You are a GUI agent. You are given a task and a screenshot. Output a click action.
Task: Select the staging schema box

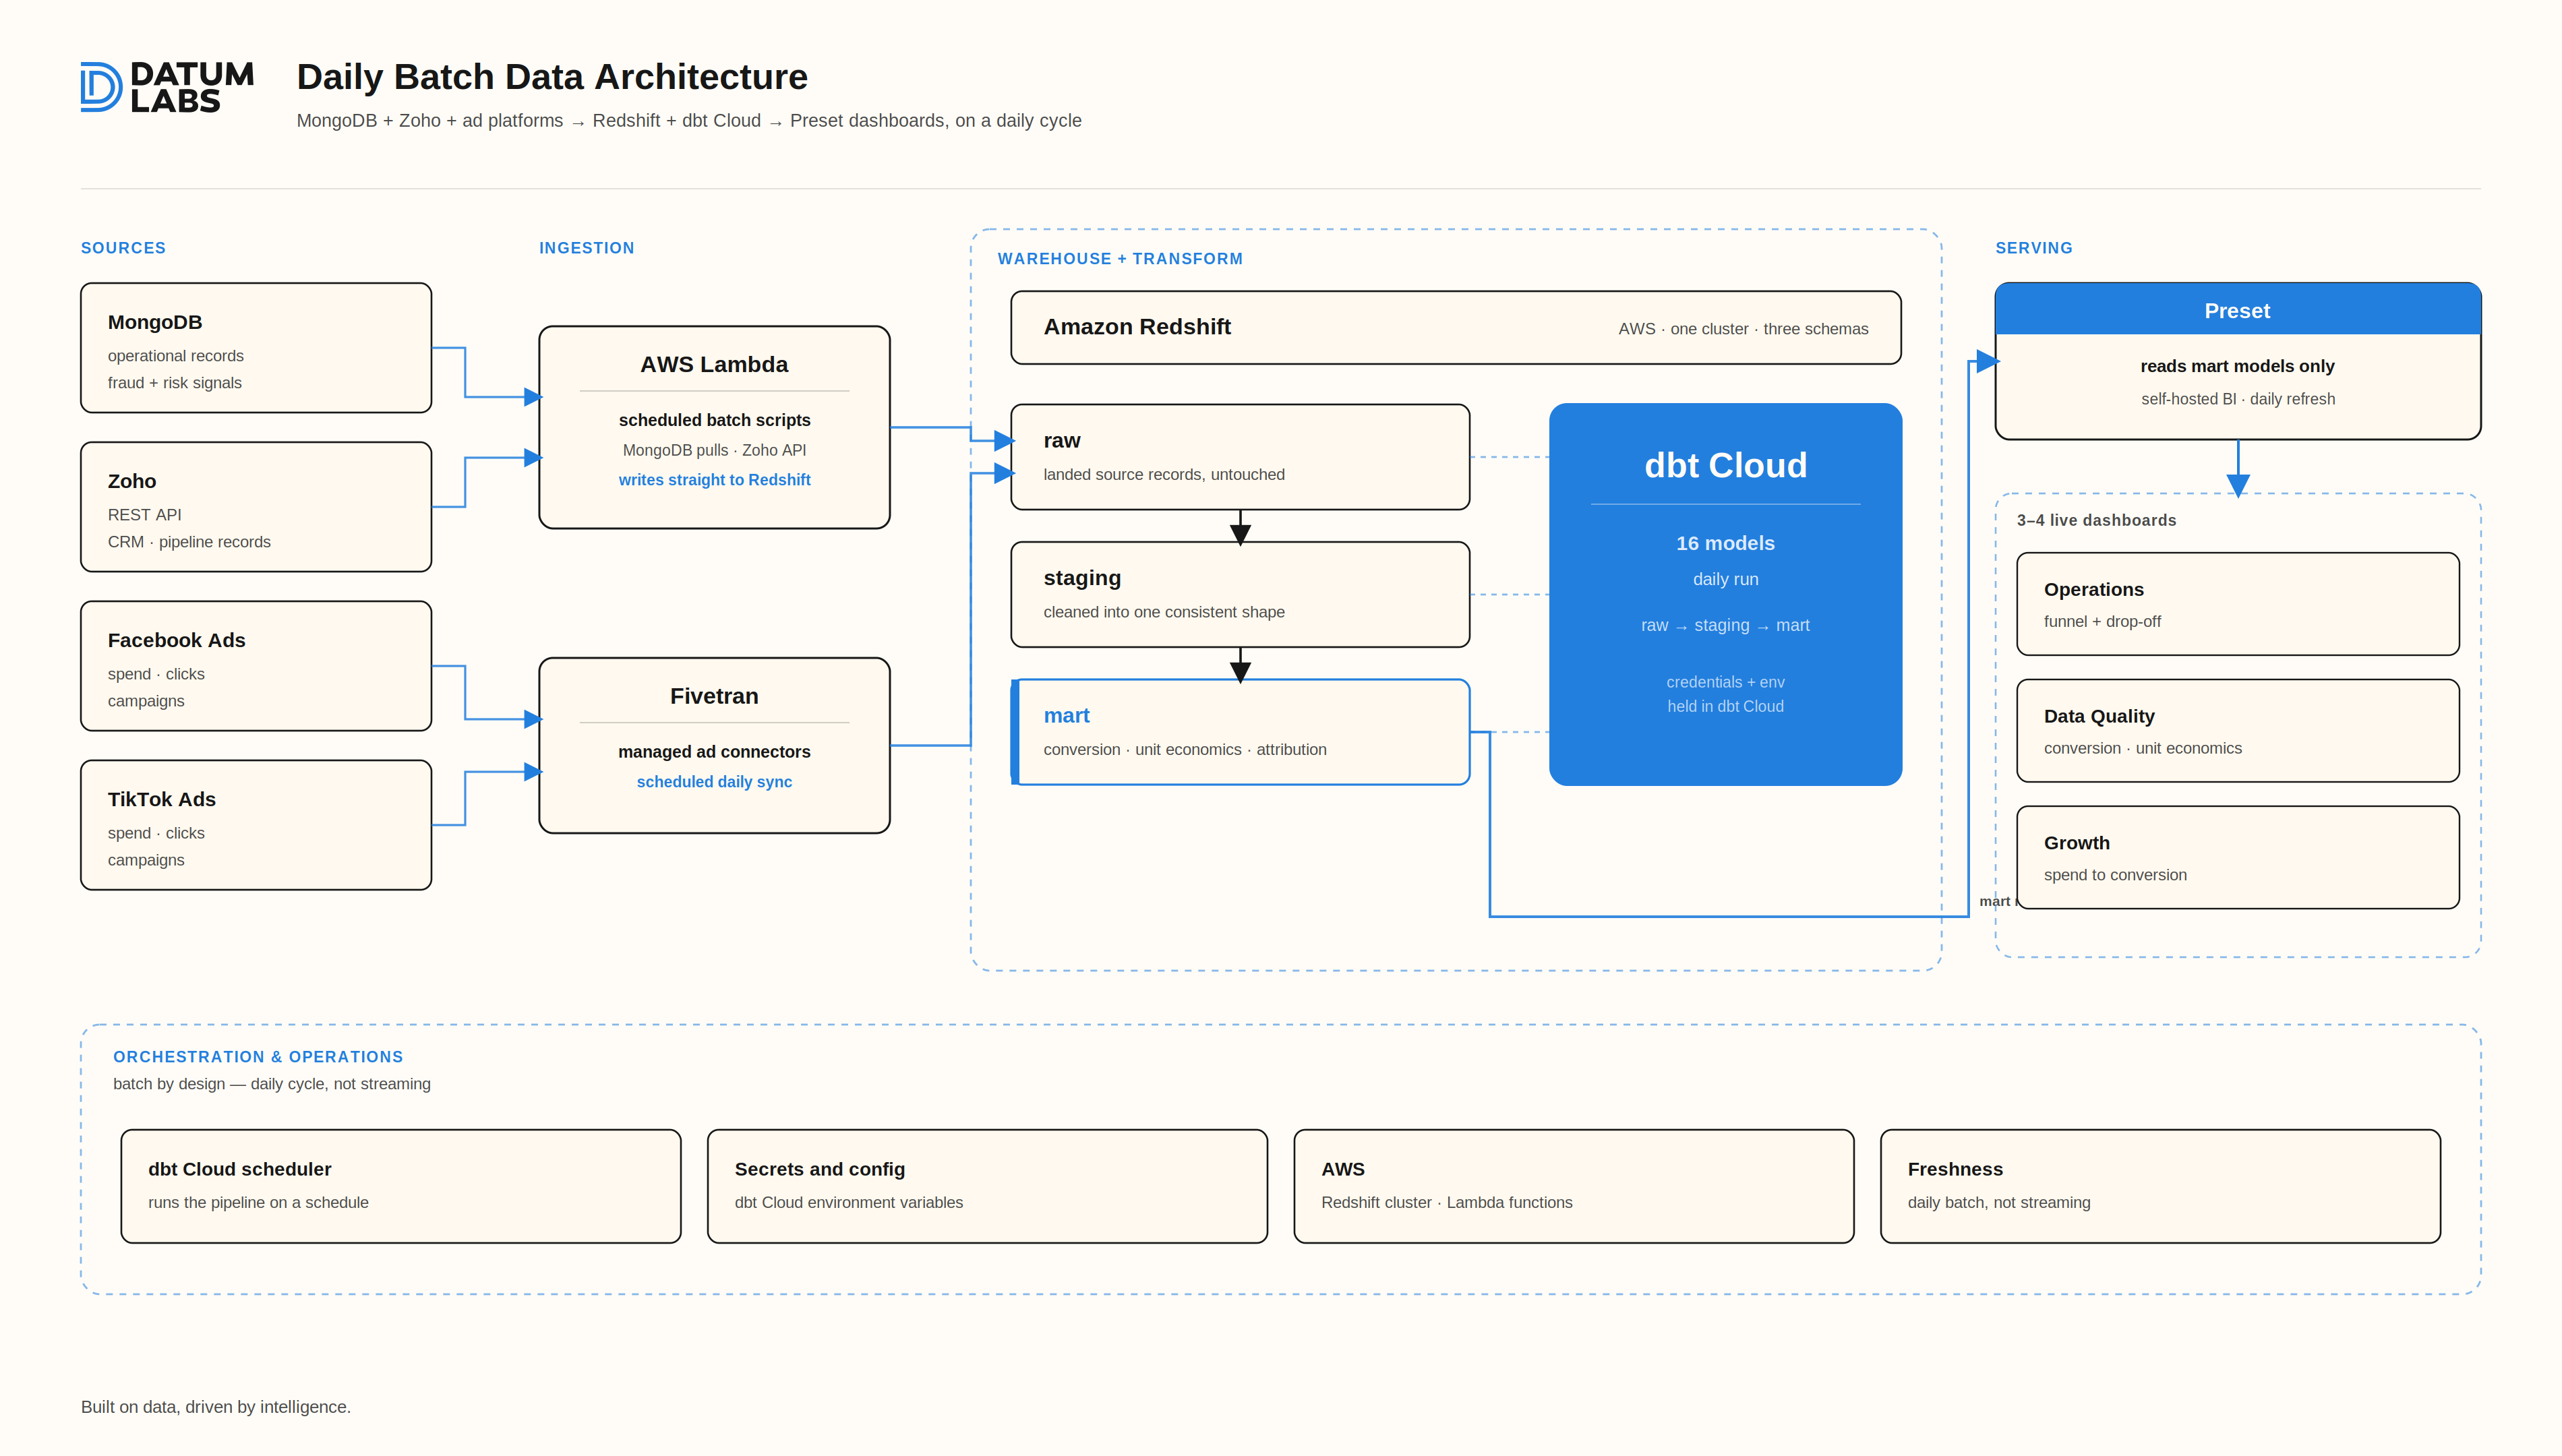(x=1240, y=595)
